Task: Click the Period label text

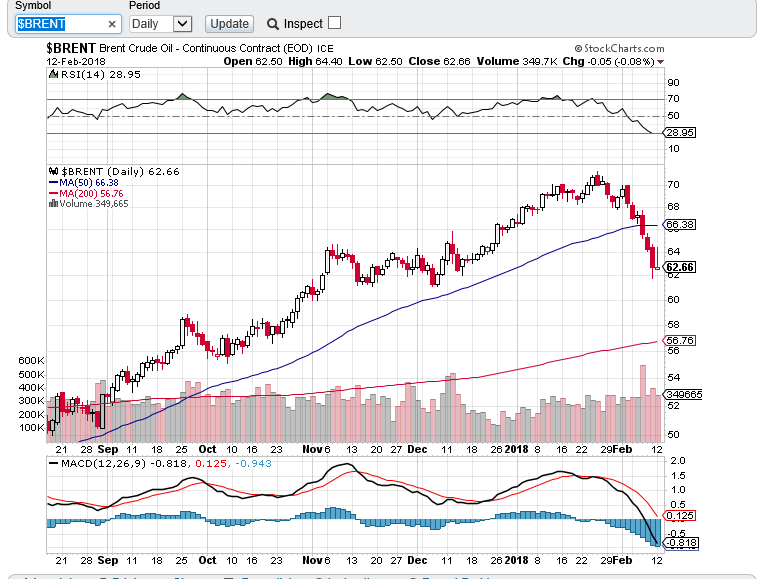Action: point(144,5)
